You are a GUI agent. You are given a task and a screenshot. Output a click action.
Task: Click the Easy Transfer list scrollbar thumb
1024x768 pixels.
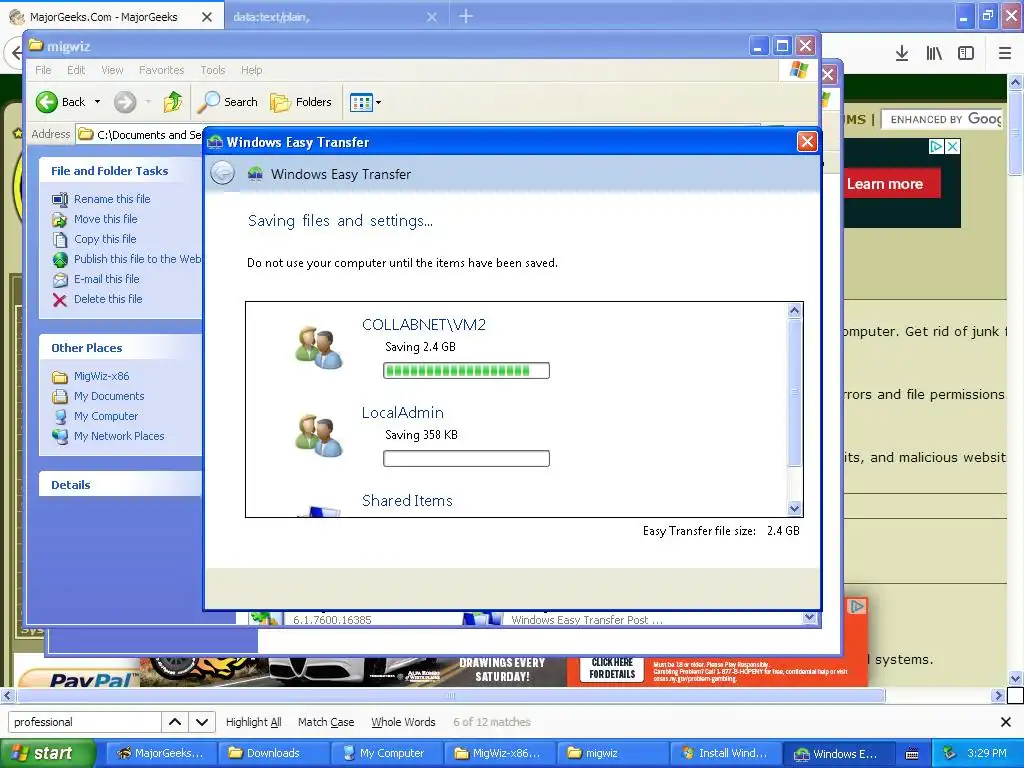coord(794,392)
